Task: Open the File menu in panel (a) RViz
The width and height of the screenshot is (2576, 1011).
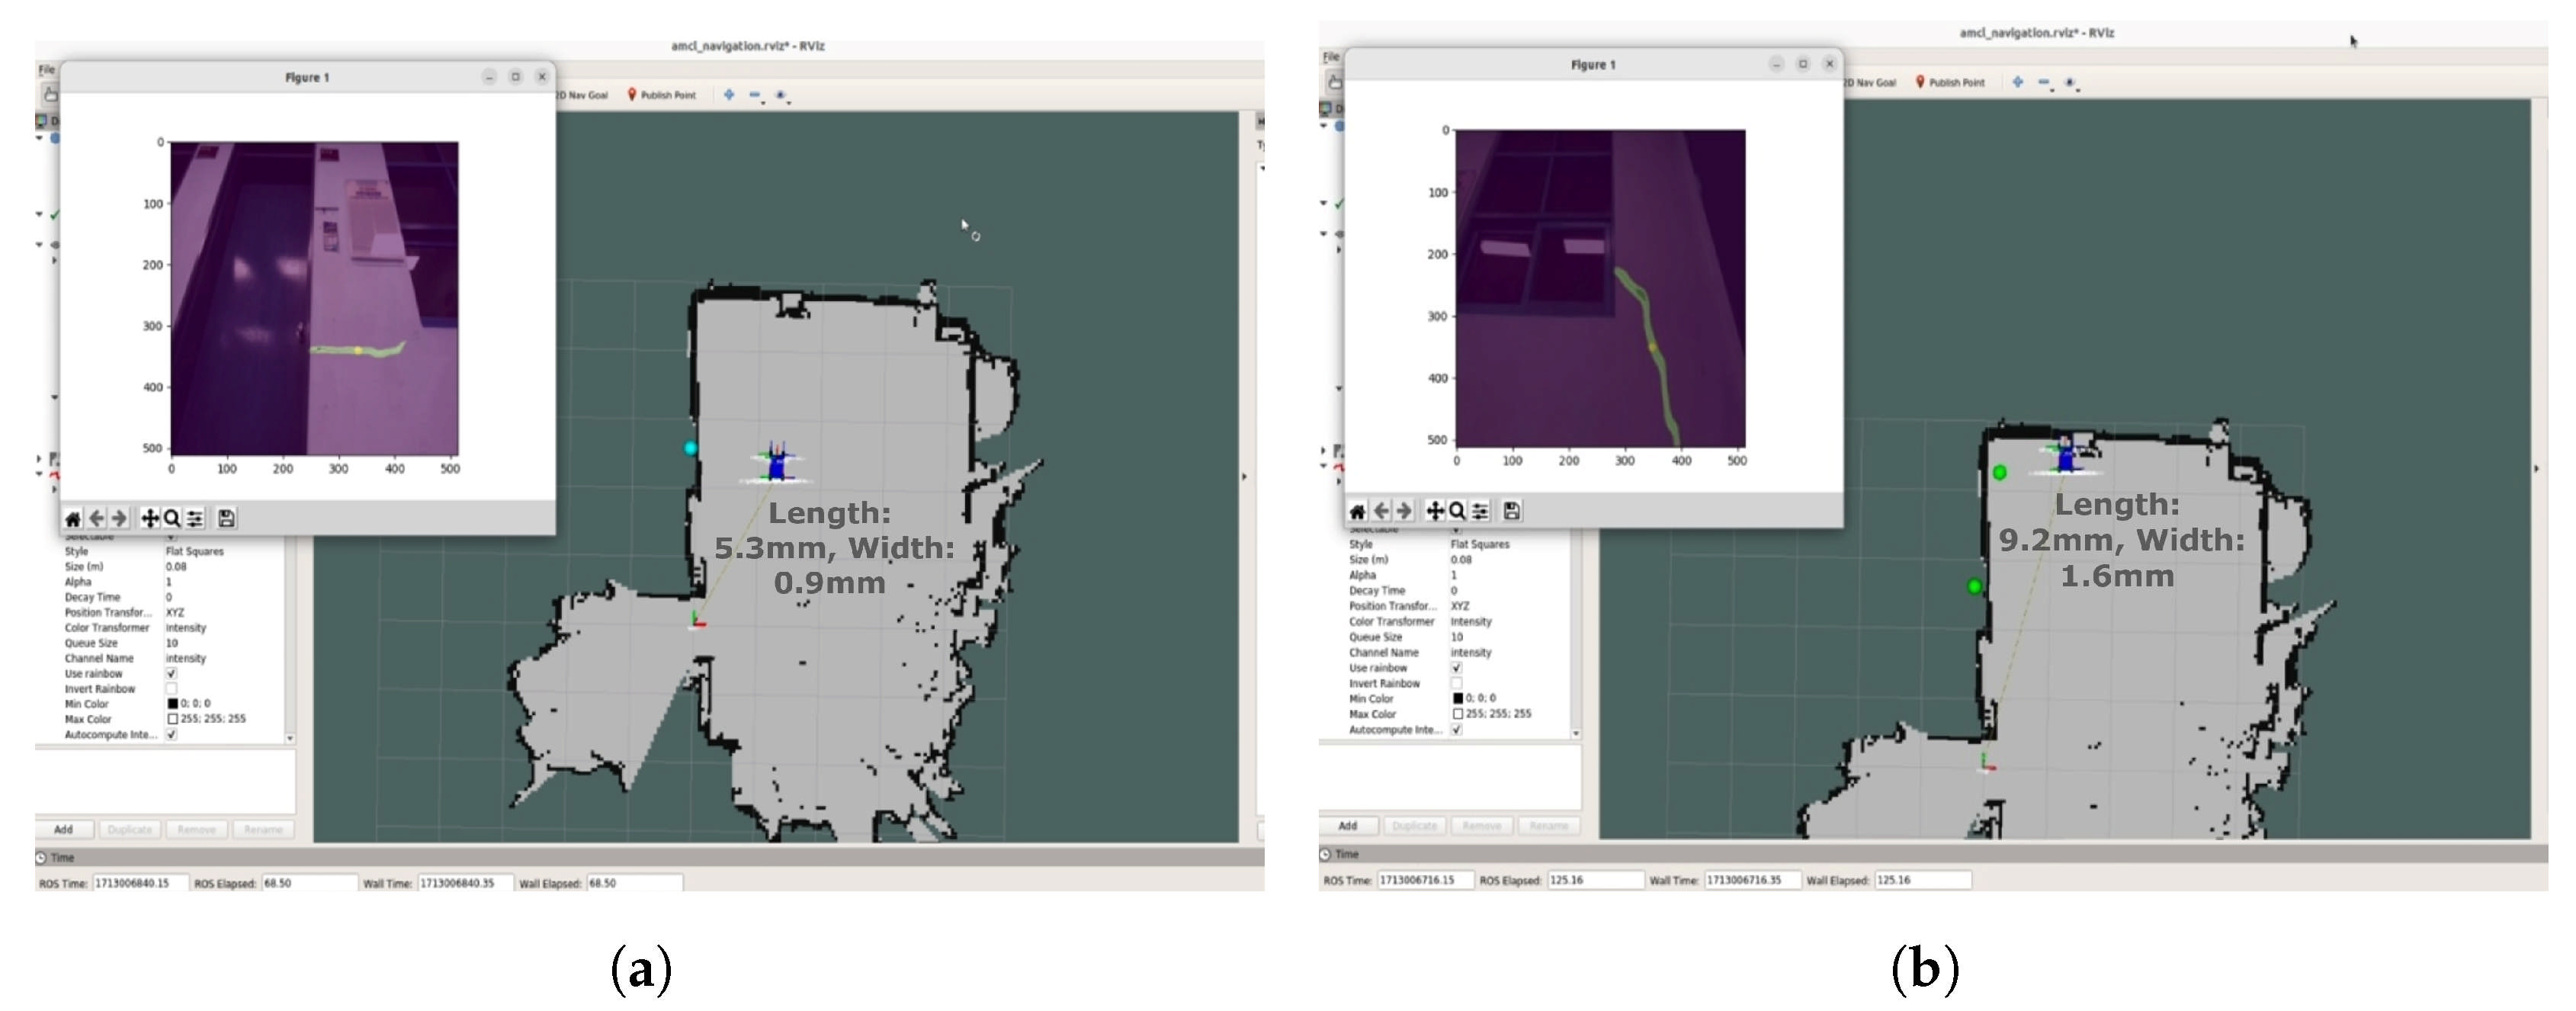Action: [x=46, y=70]
